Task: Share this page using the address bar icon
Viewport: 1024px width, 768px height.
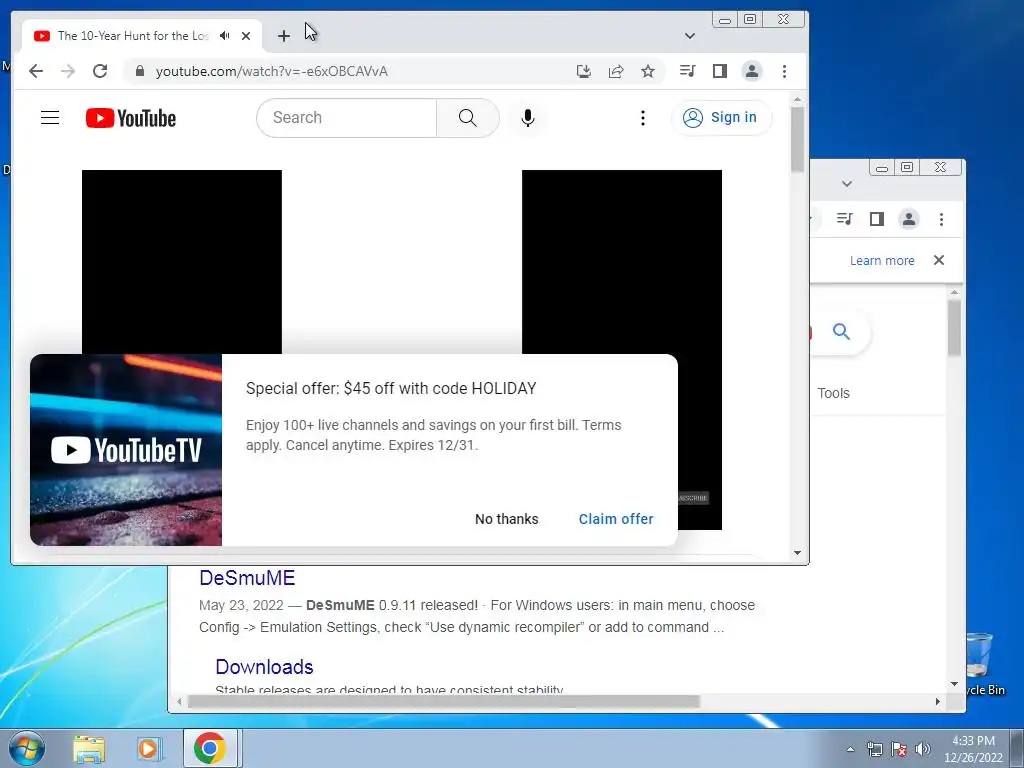Action: 616,71
